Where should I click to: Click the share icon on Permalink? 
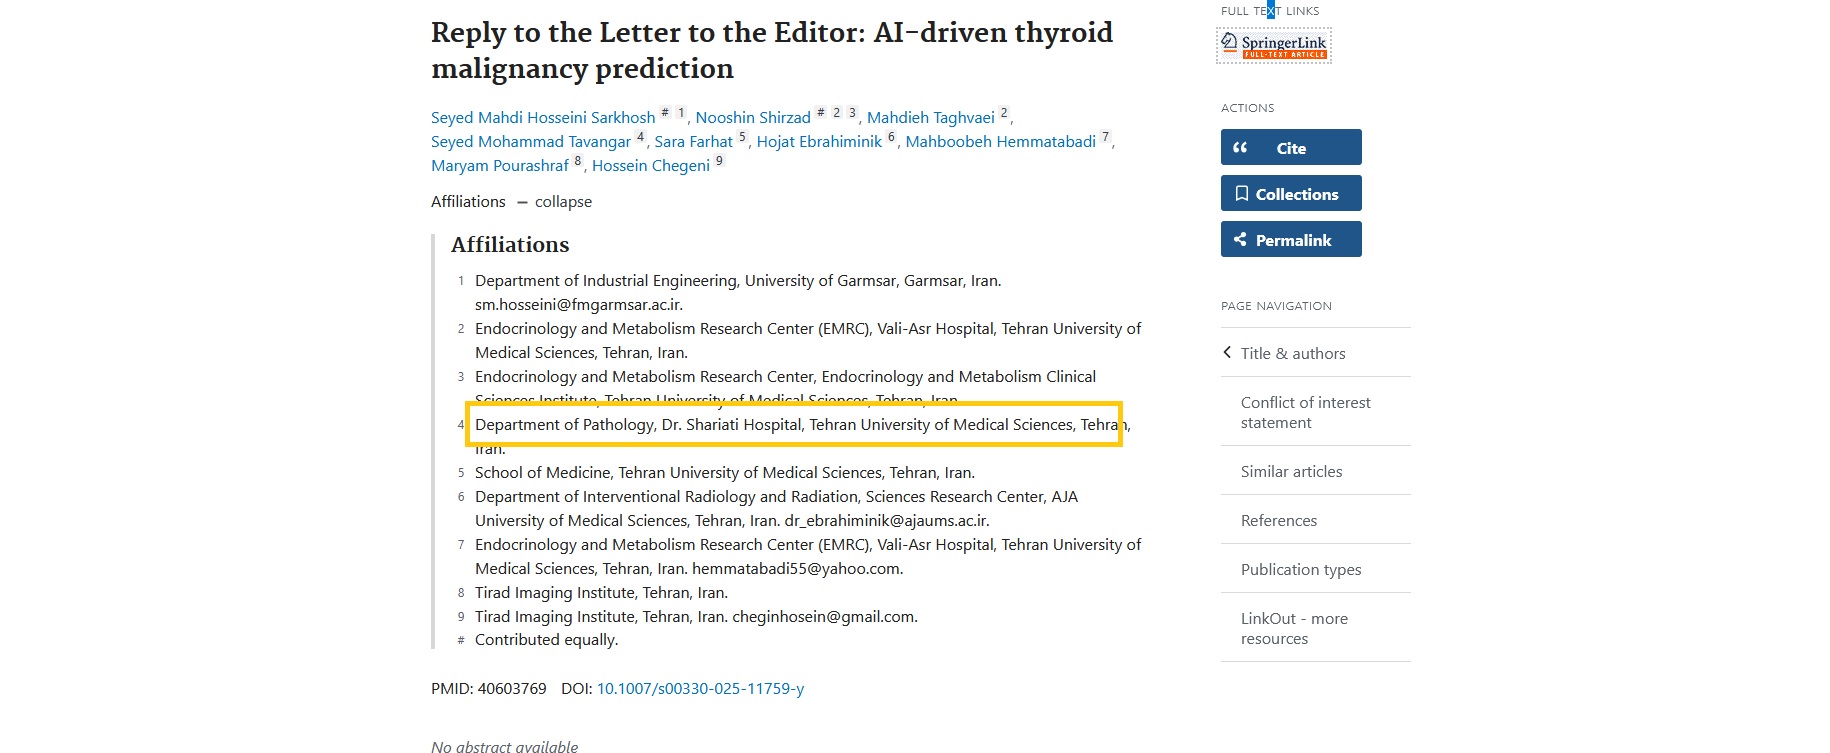(1240, 240)
